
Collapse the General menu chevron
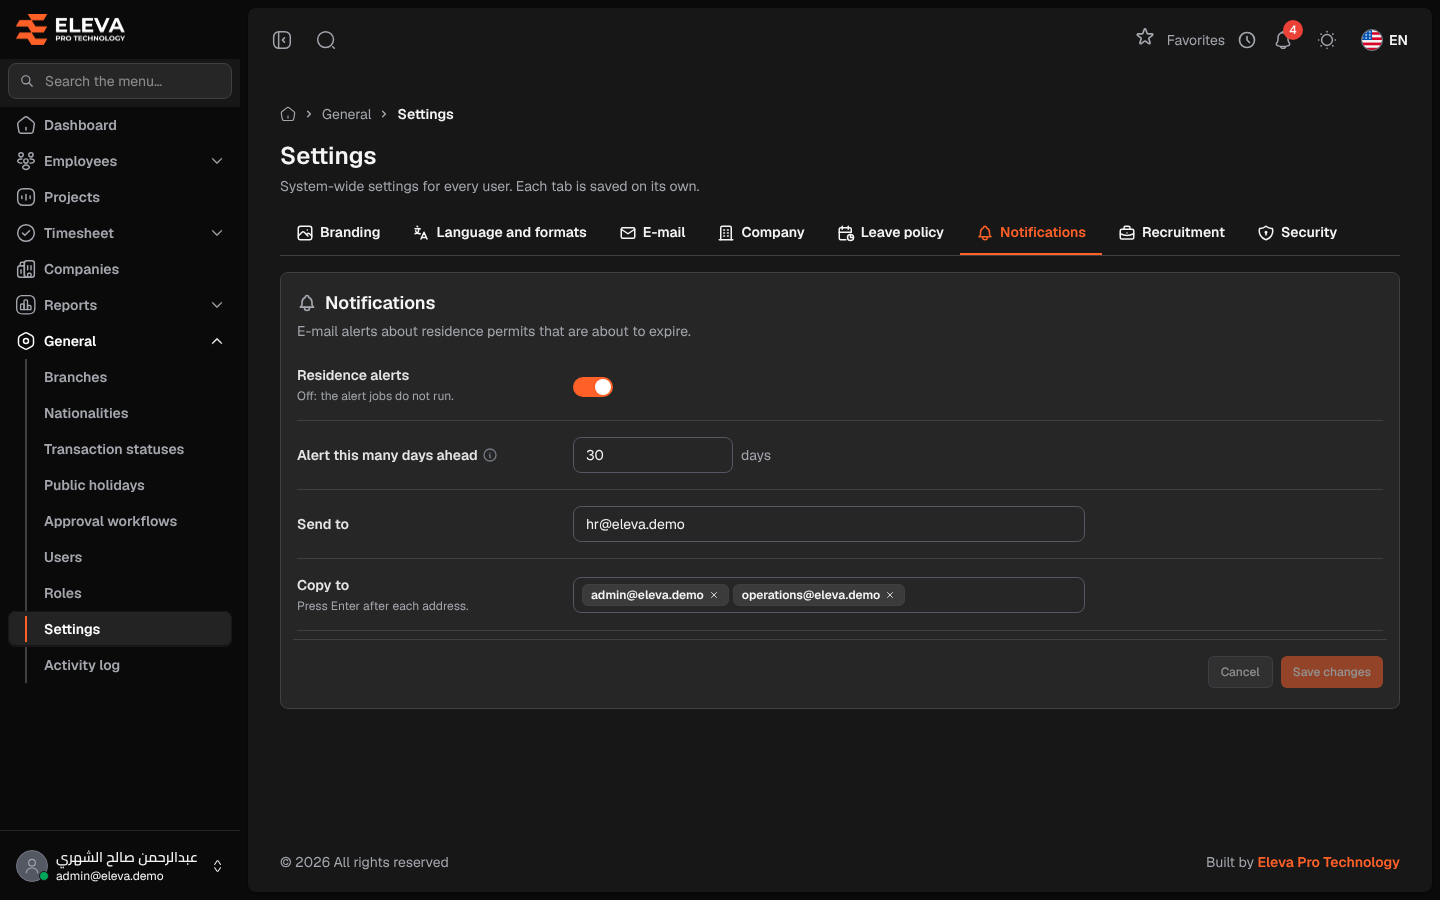point(217,341)
